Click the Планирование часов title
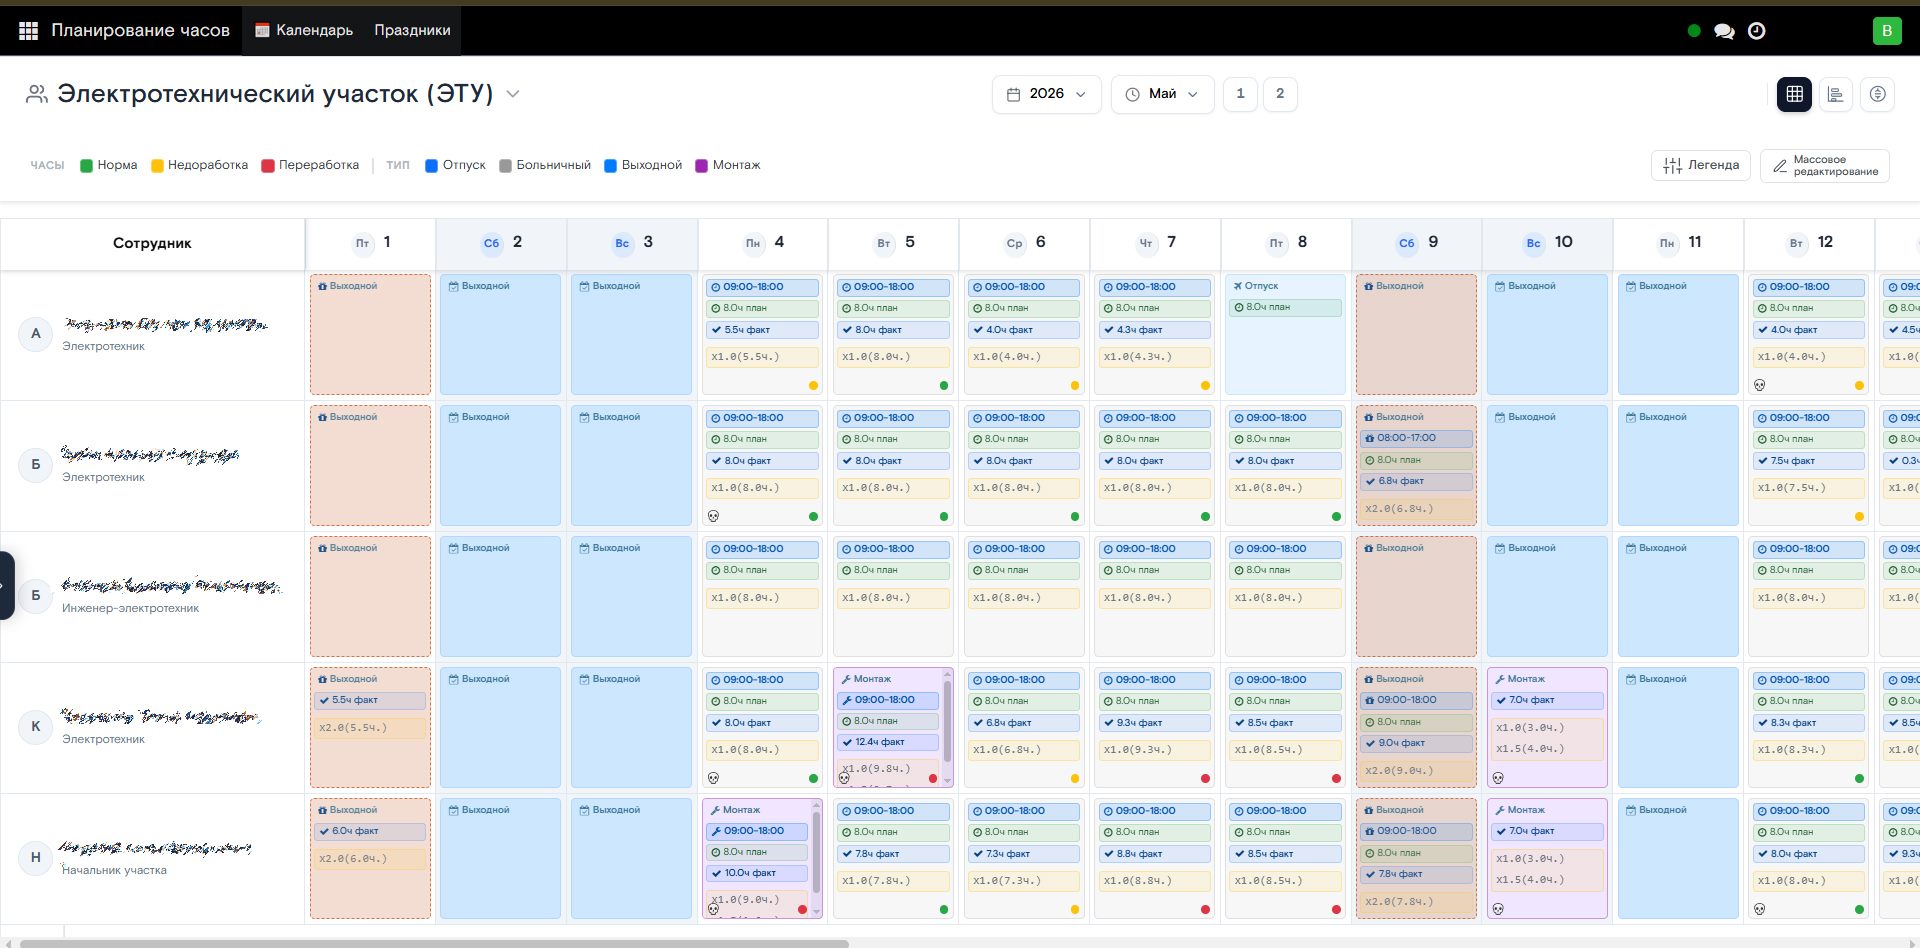Image resolution: width=1920 pixels, height=948 pixels. click(140, 30)
